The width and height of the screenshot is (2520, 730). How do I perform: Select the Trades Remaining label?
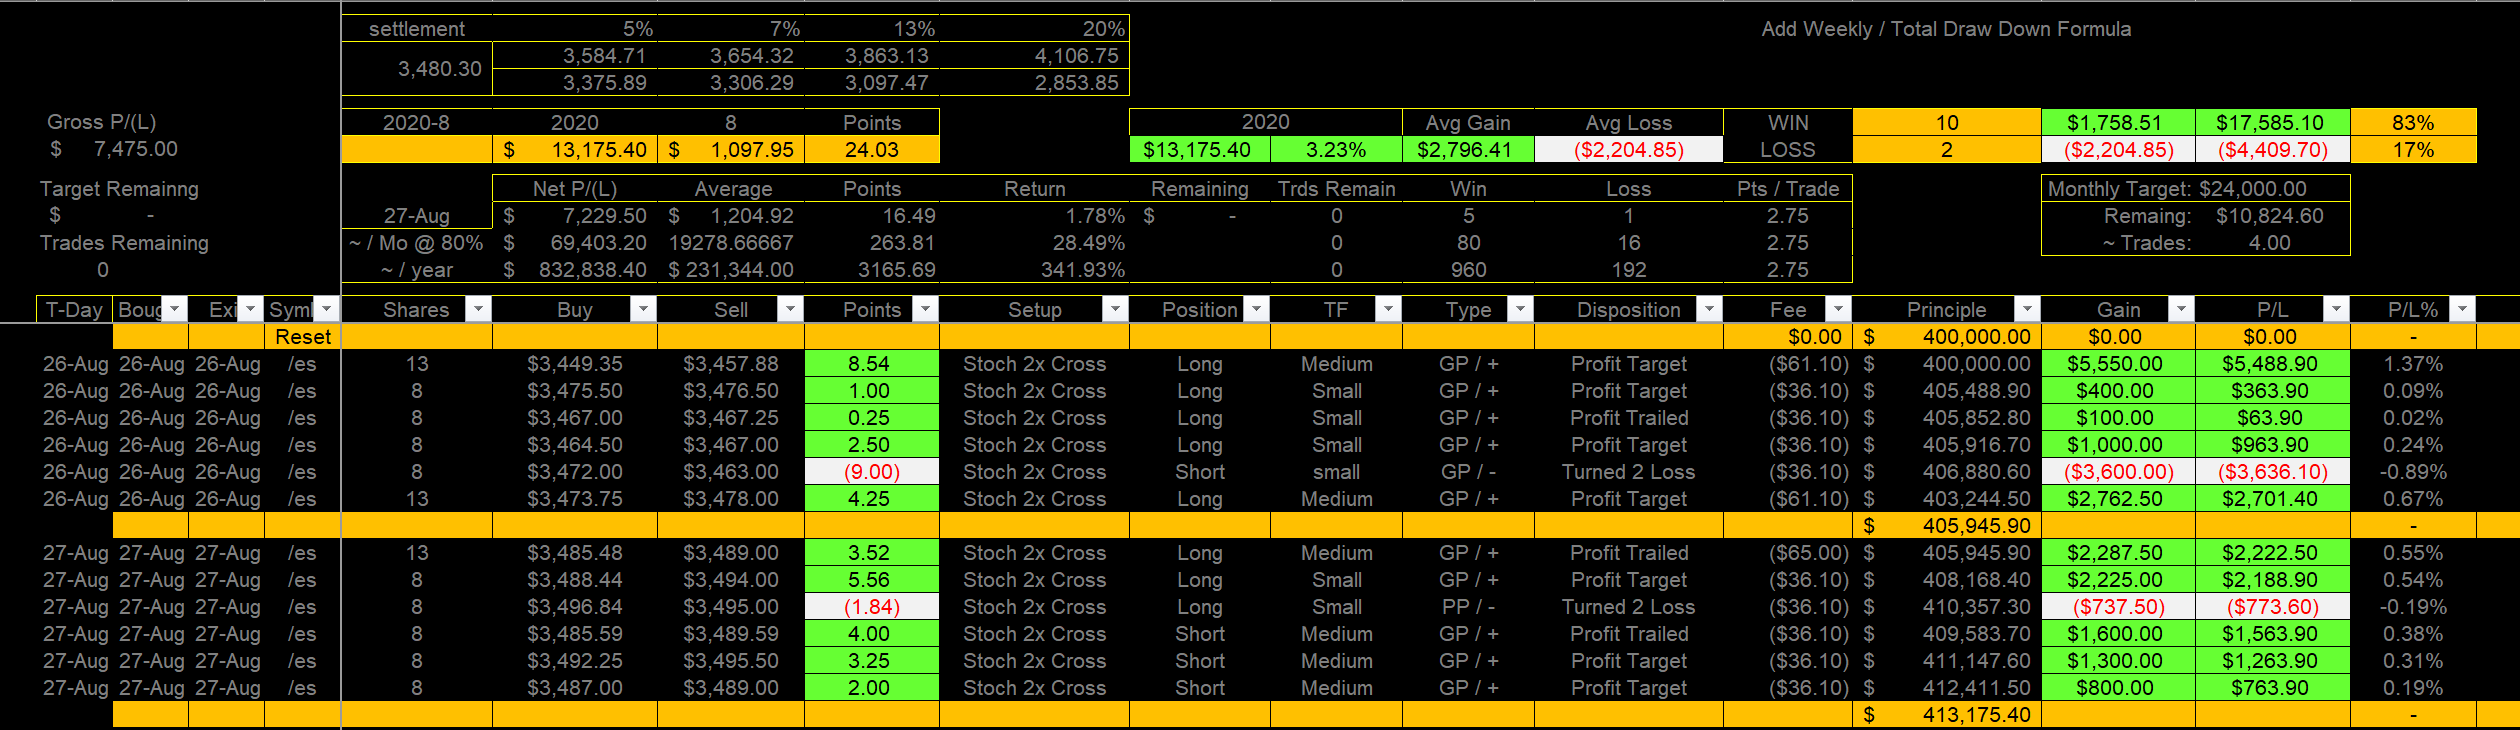[124, 243]
